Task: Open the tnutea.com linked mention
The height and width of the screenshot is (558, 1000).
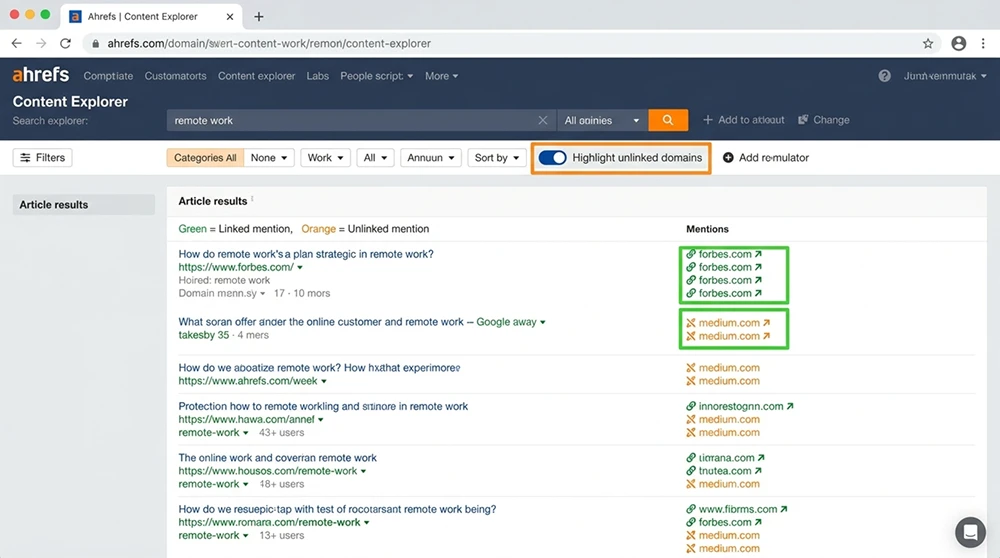Action: [x=724, y=471]
